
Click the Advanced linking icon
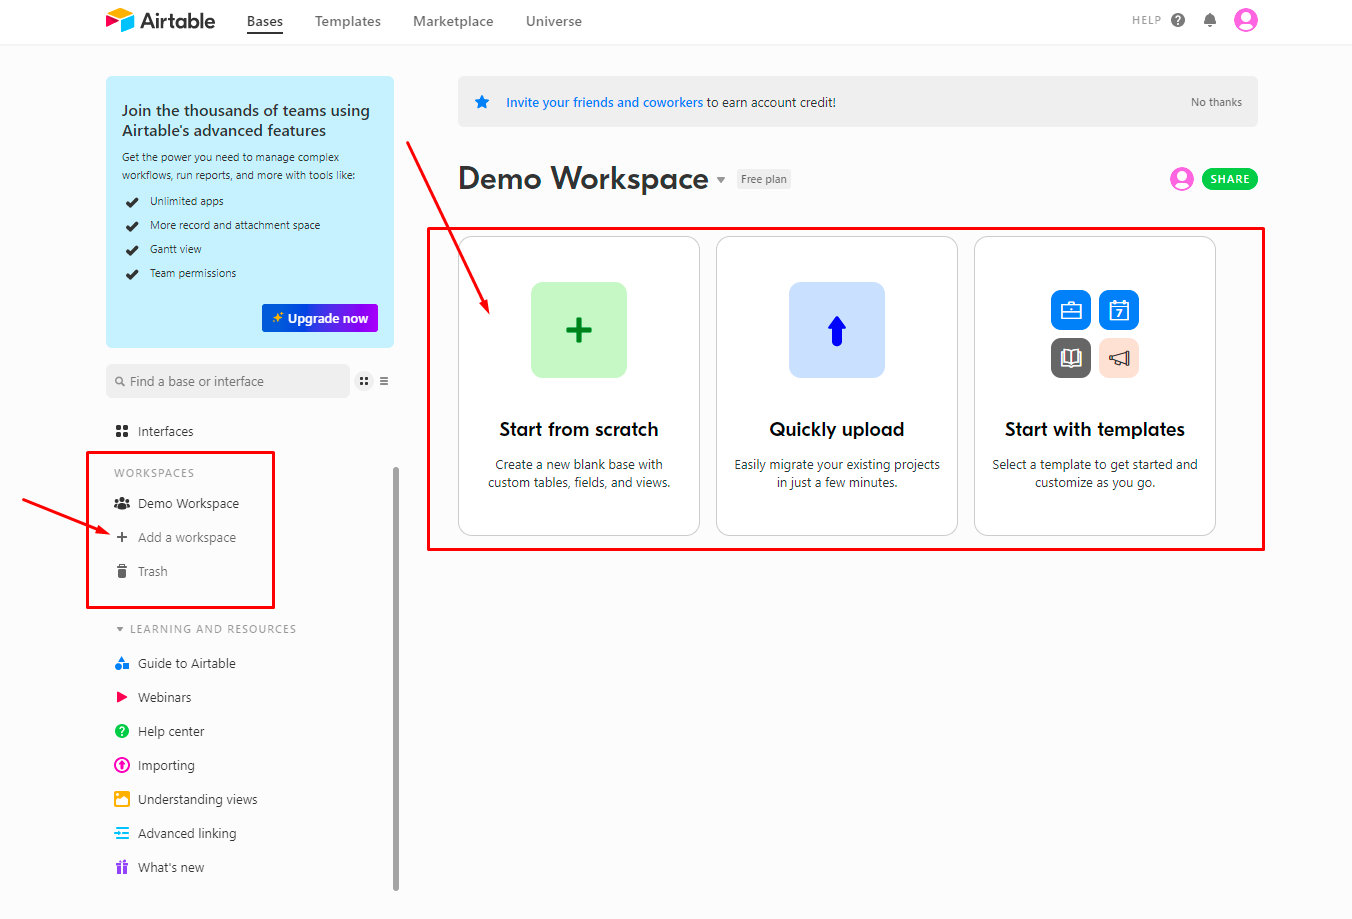[122, 833]
